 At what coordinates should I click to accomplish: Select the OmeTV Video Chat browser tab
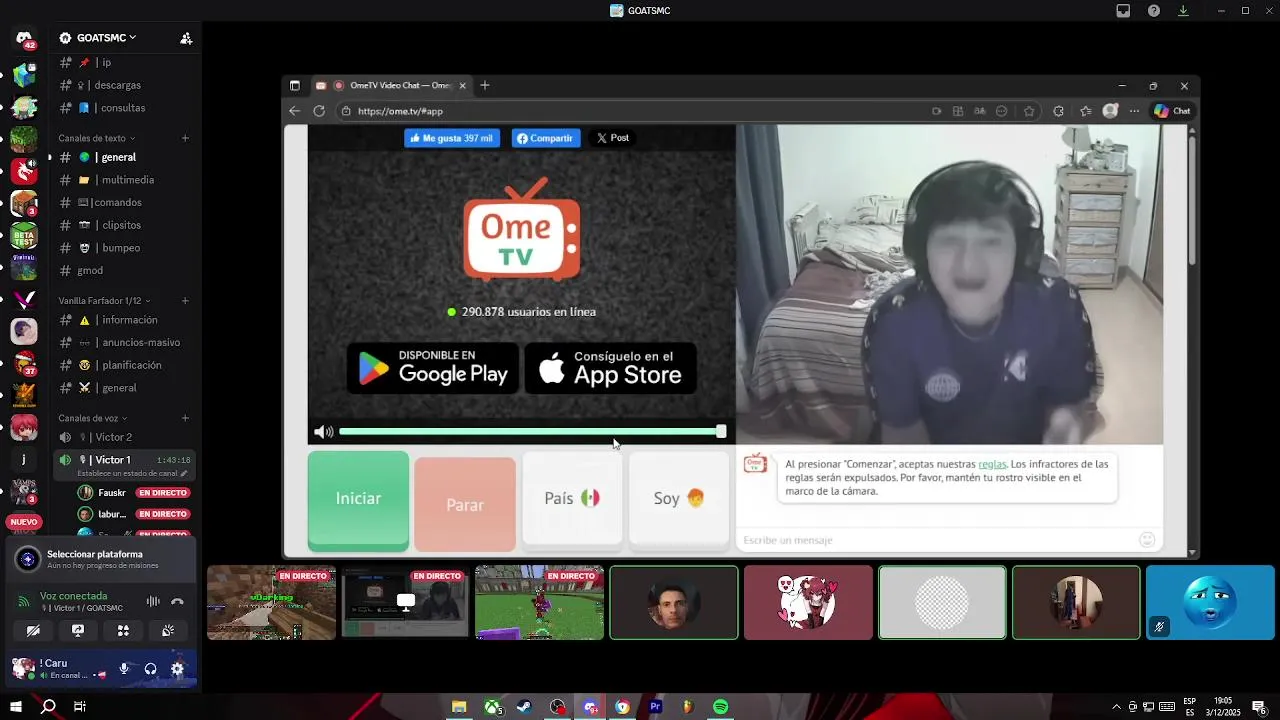390,86
